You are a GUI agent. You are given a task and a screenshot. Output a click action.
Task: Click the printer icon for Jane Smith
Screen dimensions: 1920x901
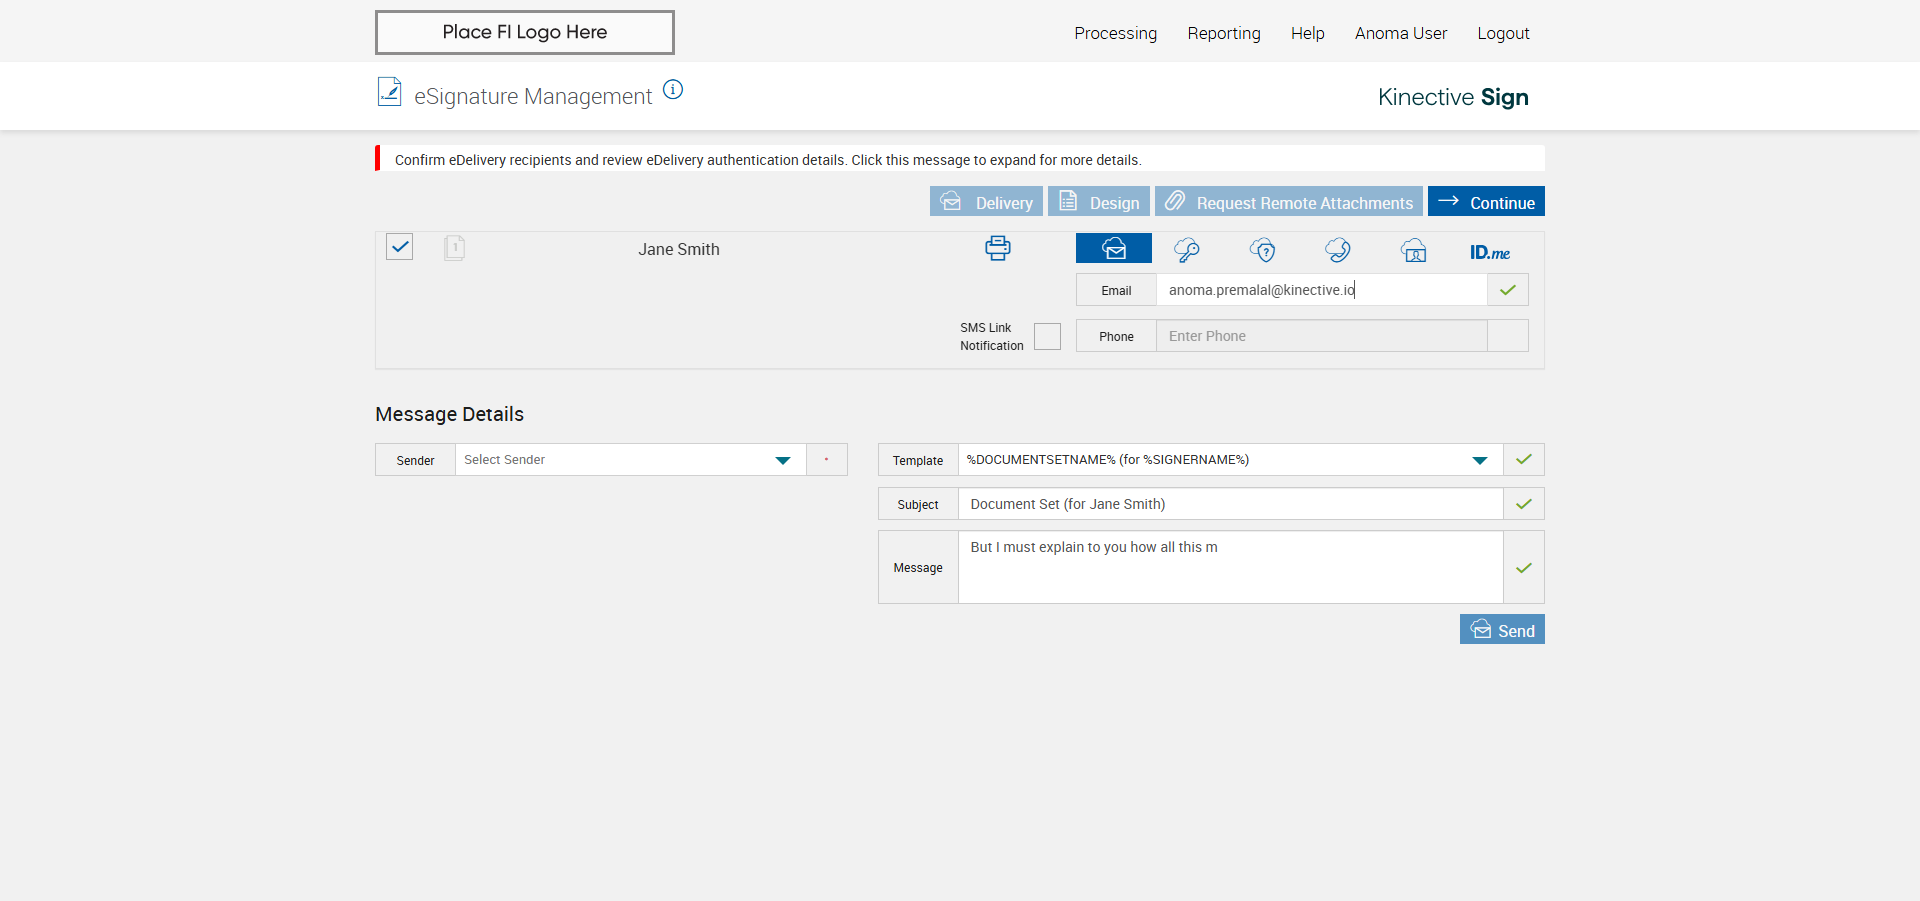coord(997,248)
